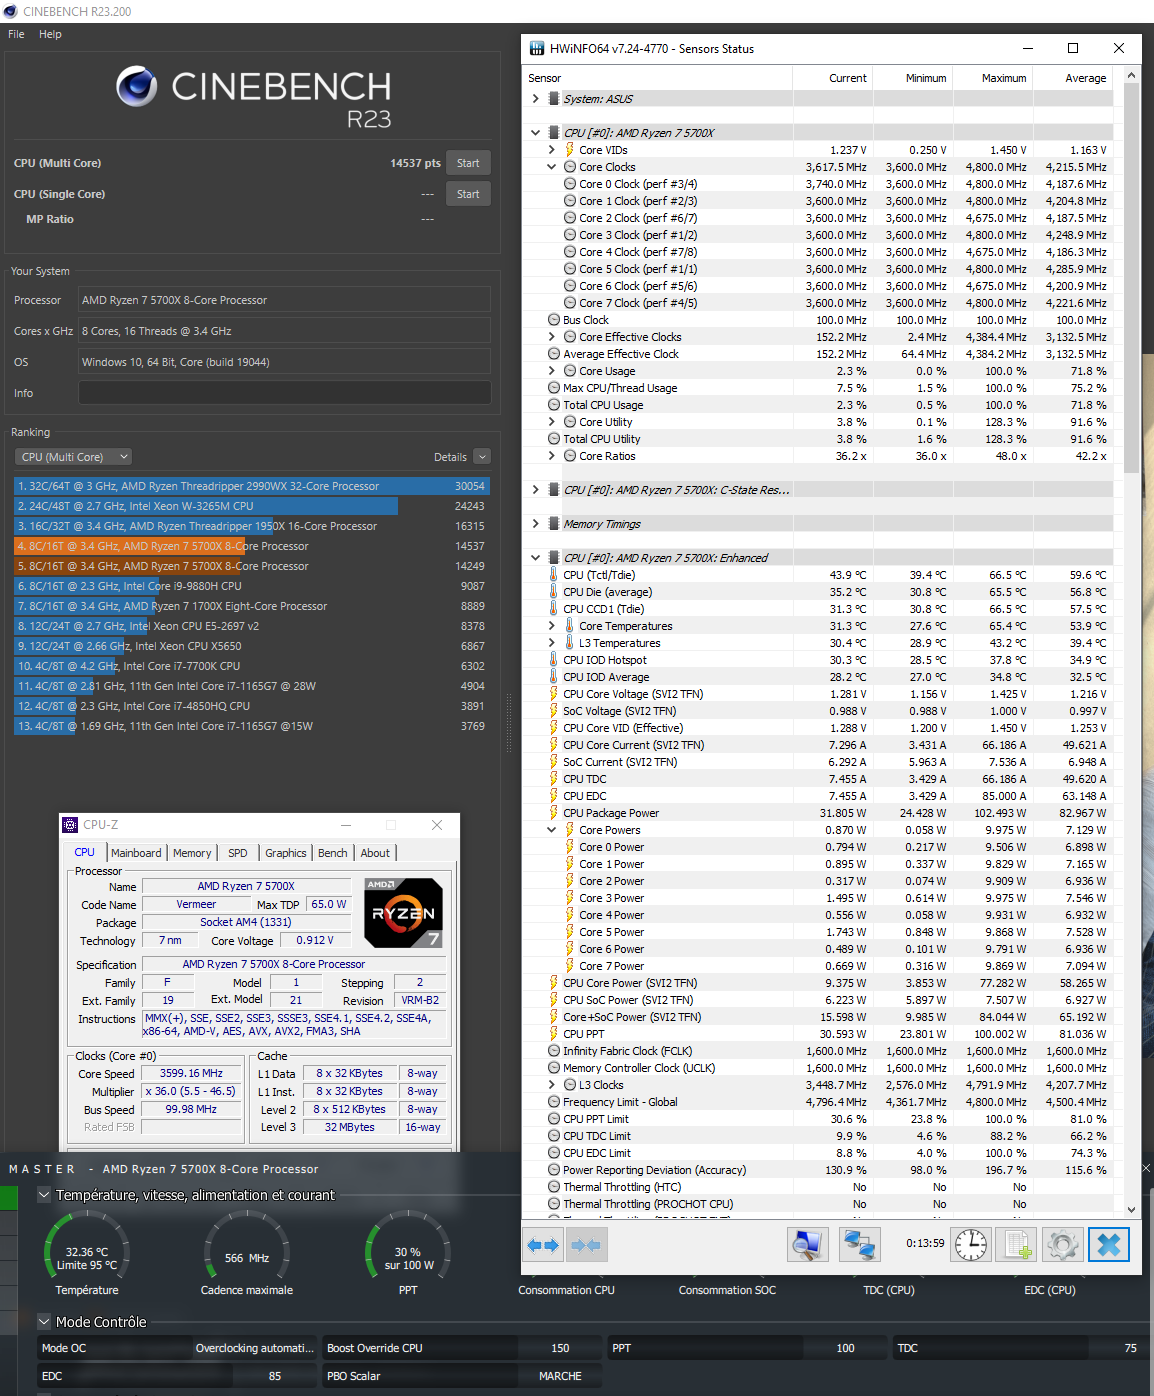1154x1396 pixels.
Task: Click the Infinity Fabric Clock icon
Action: (553, 1051)
